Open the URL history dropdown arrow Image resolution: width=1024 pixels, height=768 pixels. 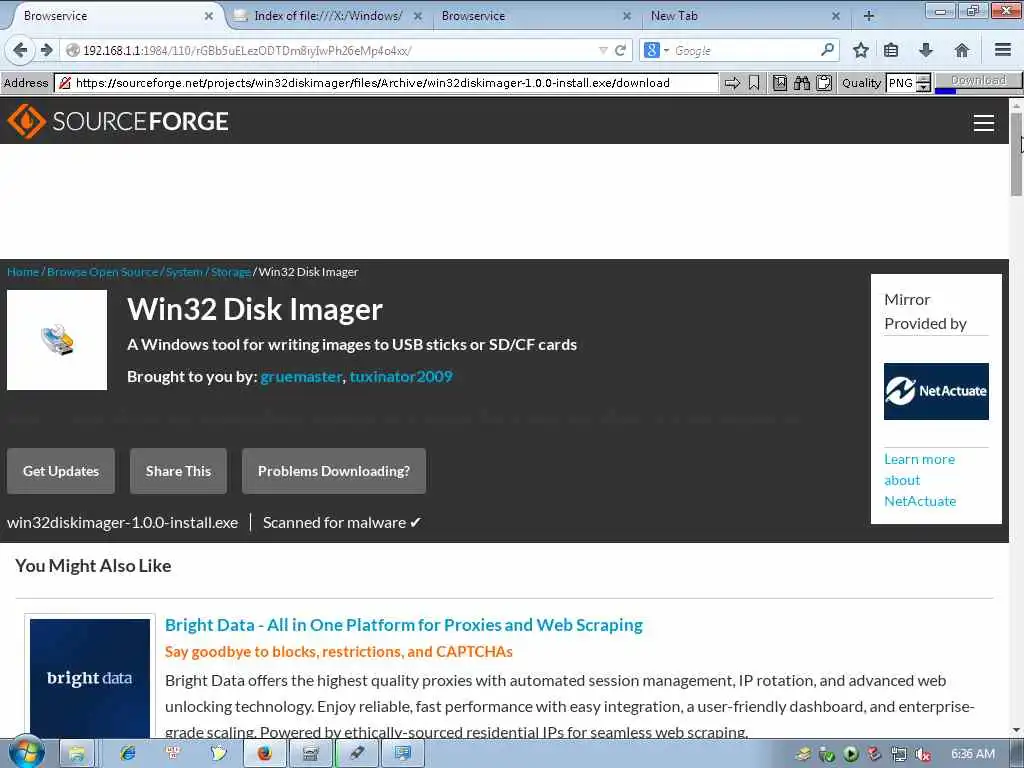(x=603, y=50)
